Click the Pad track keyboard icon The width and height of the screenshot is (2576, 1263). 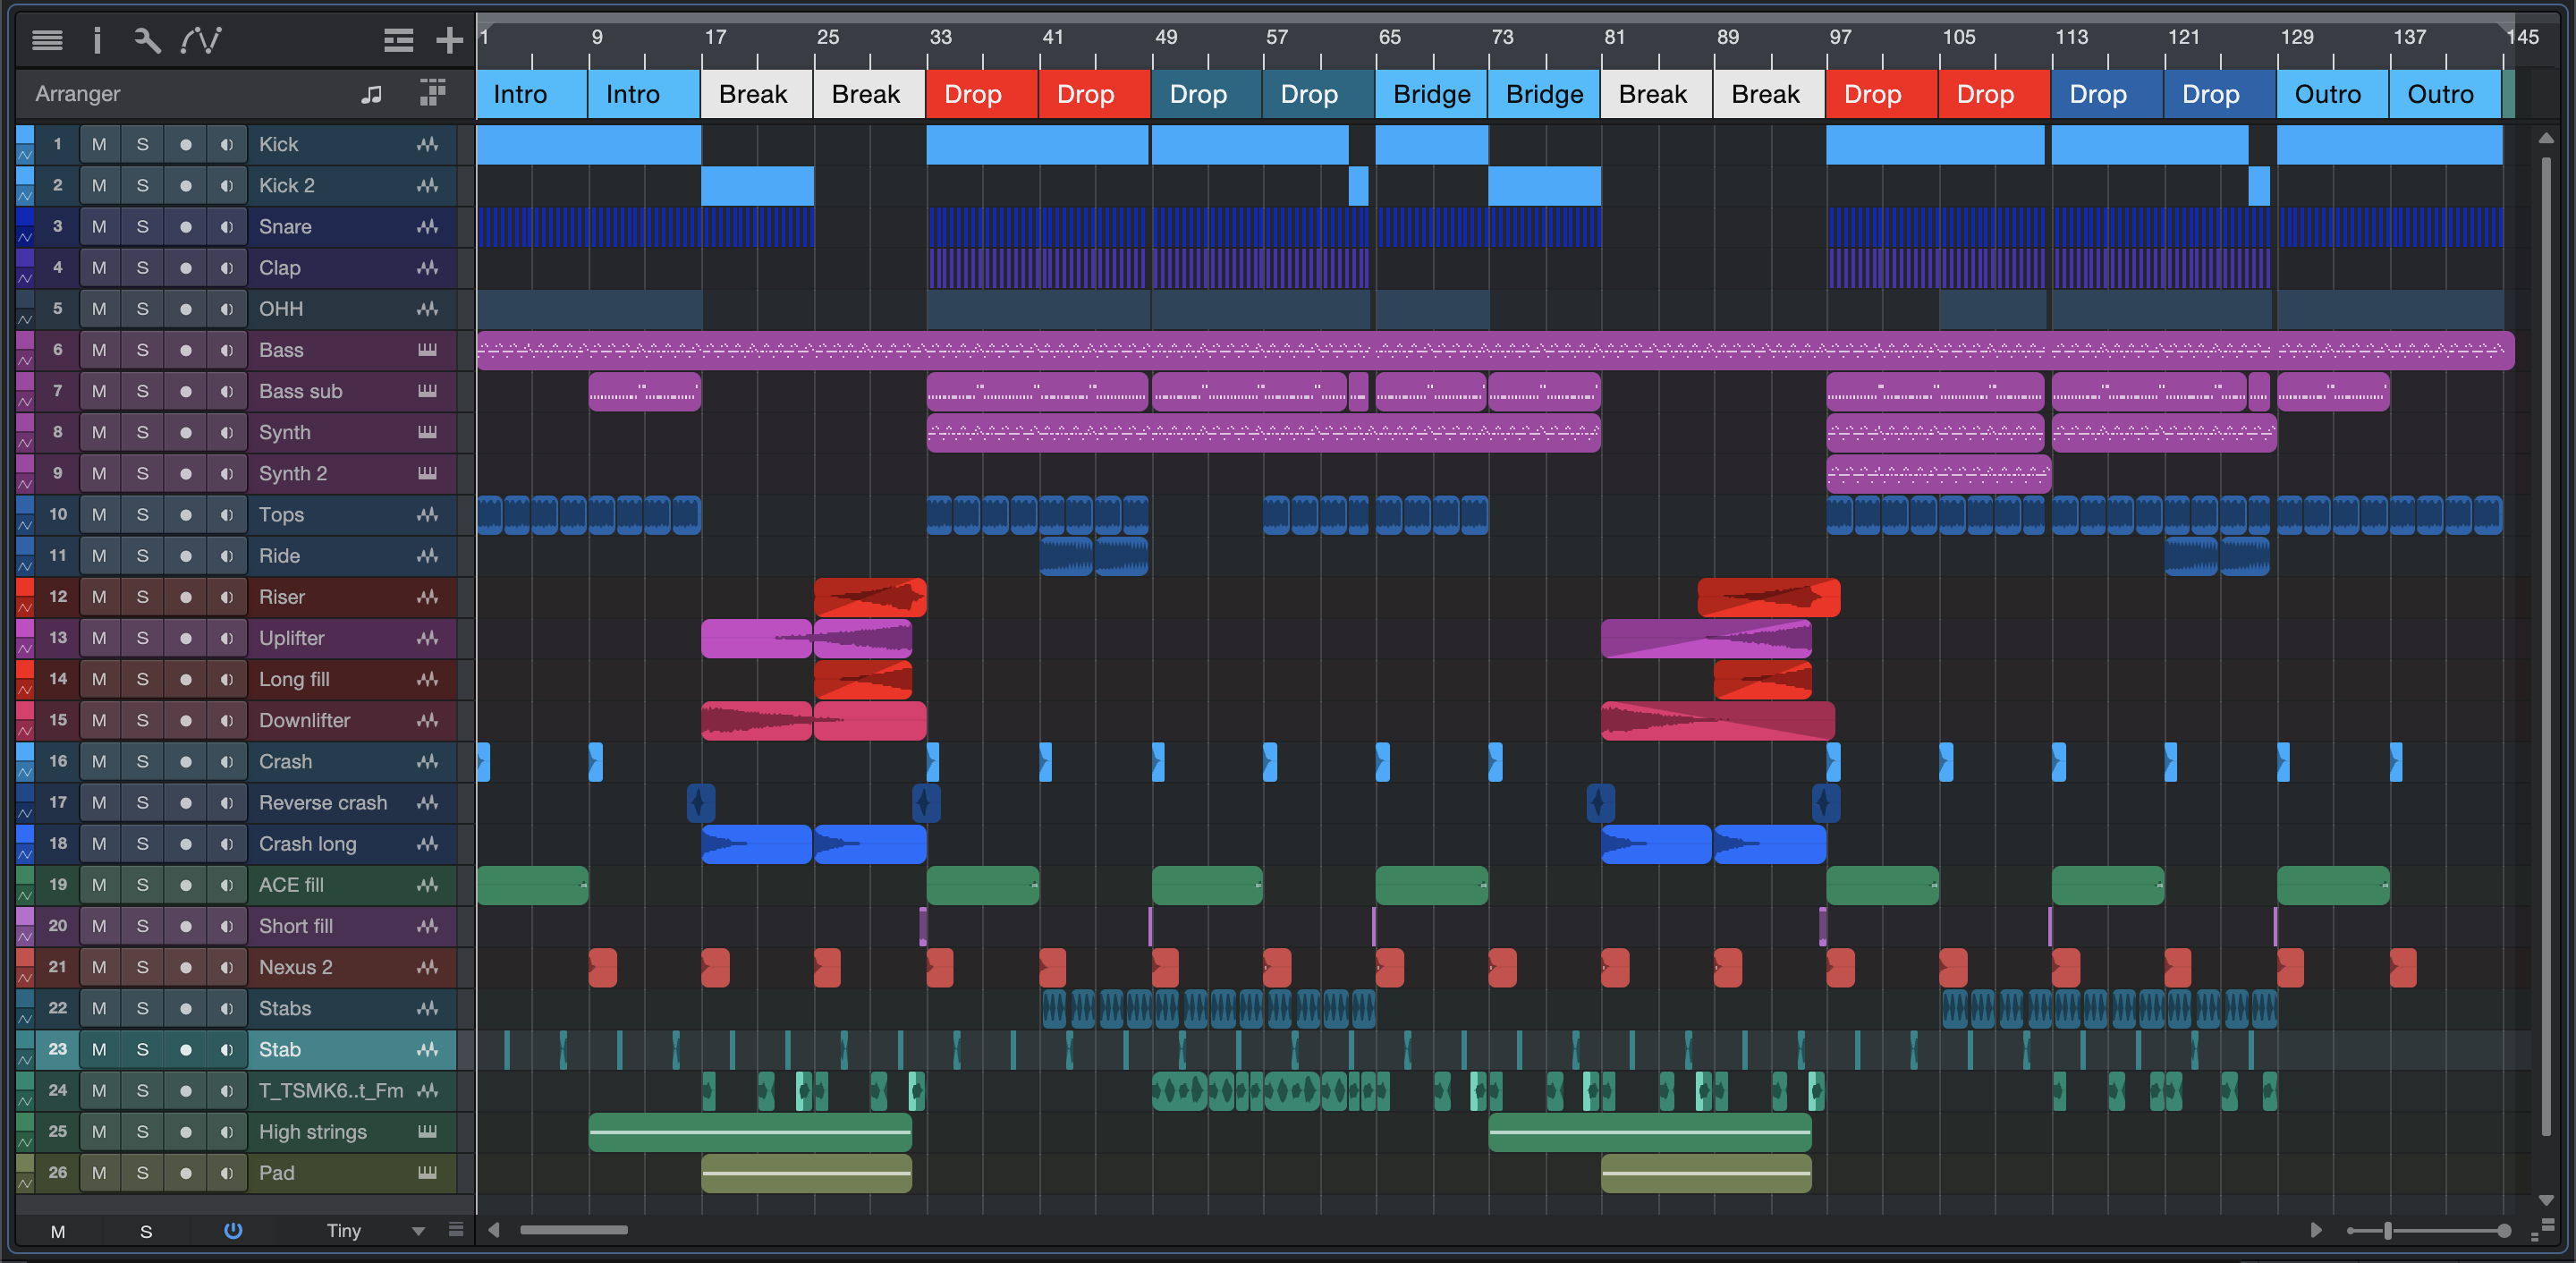427,1173
